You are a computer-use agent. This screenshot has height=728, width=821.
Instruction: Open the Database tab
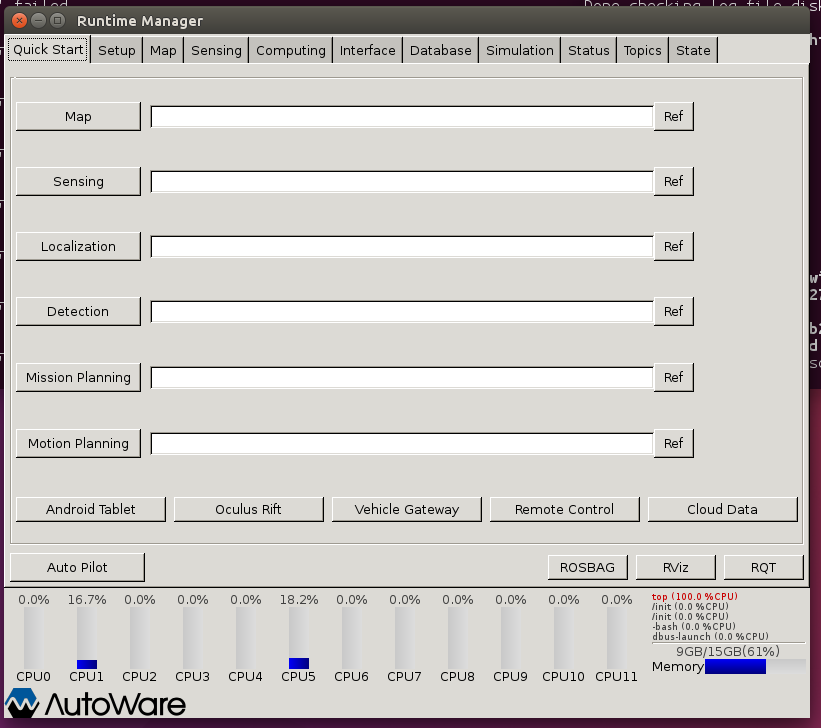coord(440,50)
